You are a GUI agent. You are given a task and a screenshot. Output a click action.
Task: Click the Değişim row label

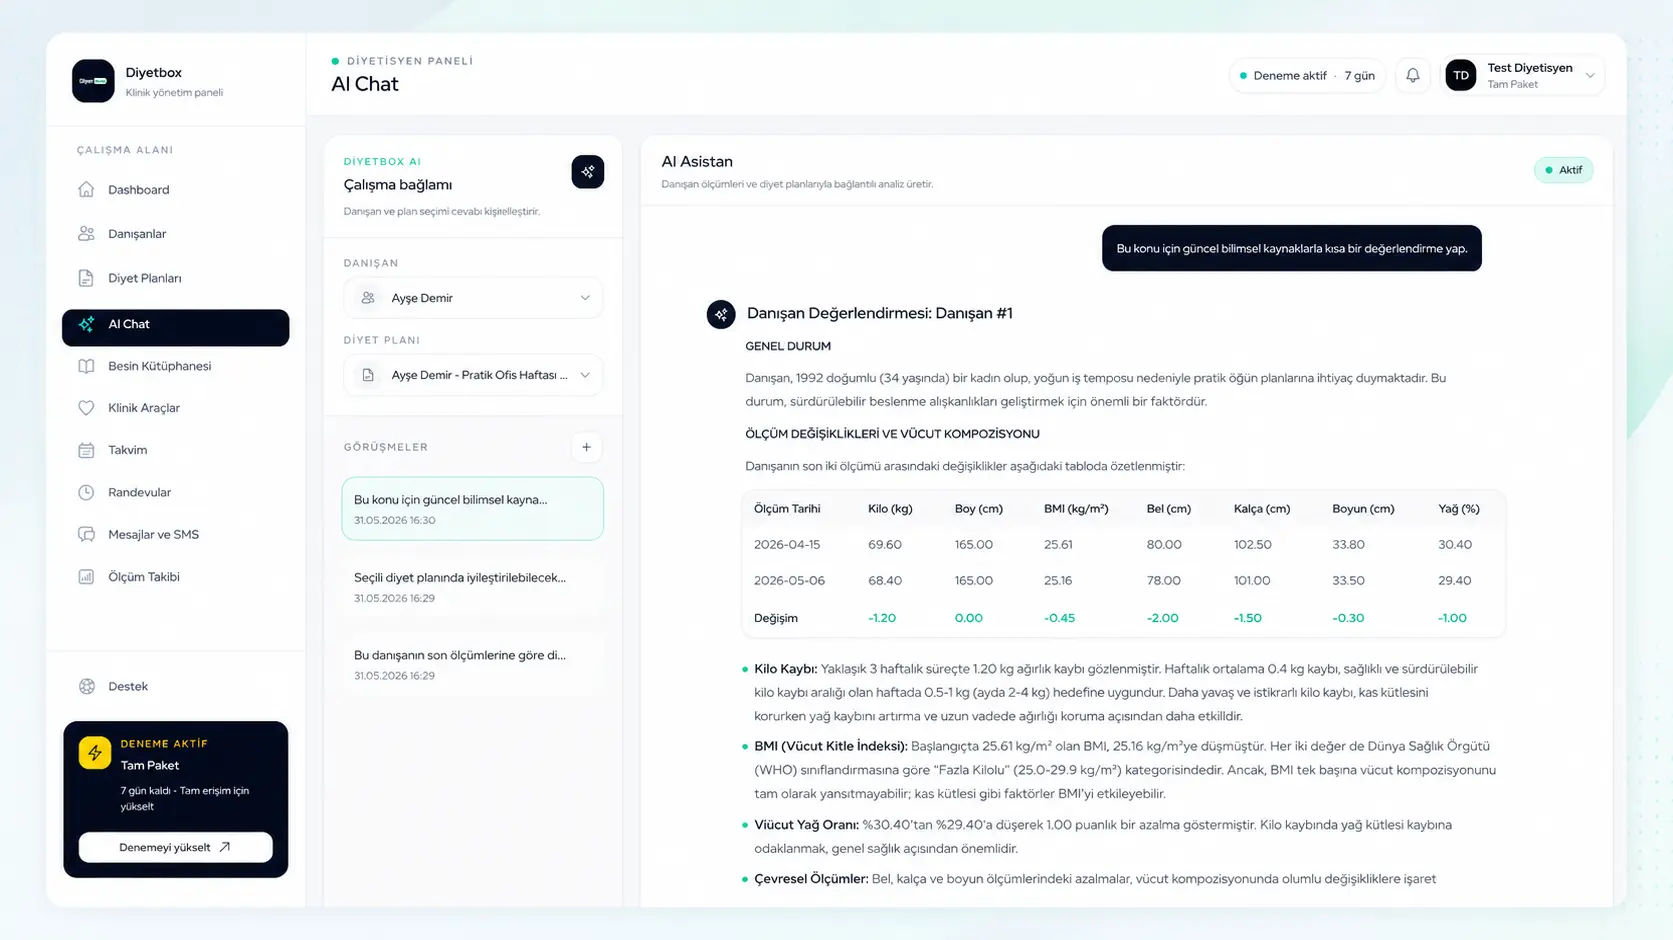tap(776, 618)
